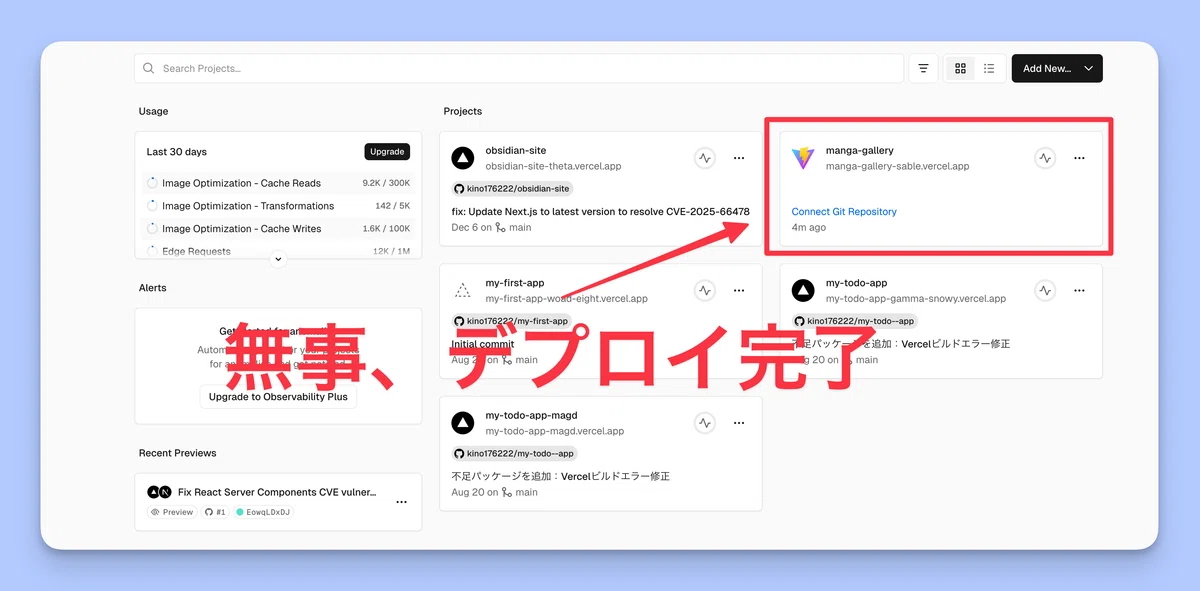
Task: Click obsidian-site project avatar icon
Action: (462, 158)
